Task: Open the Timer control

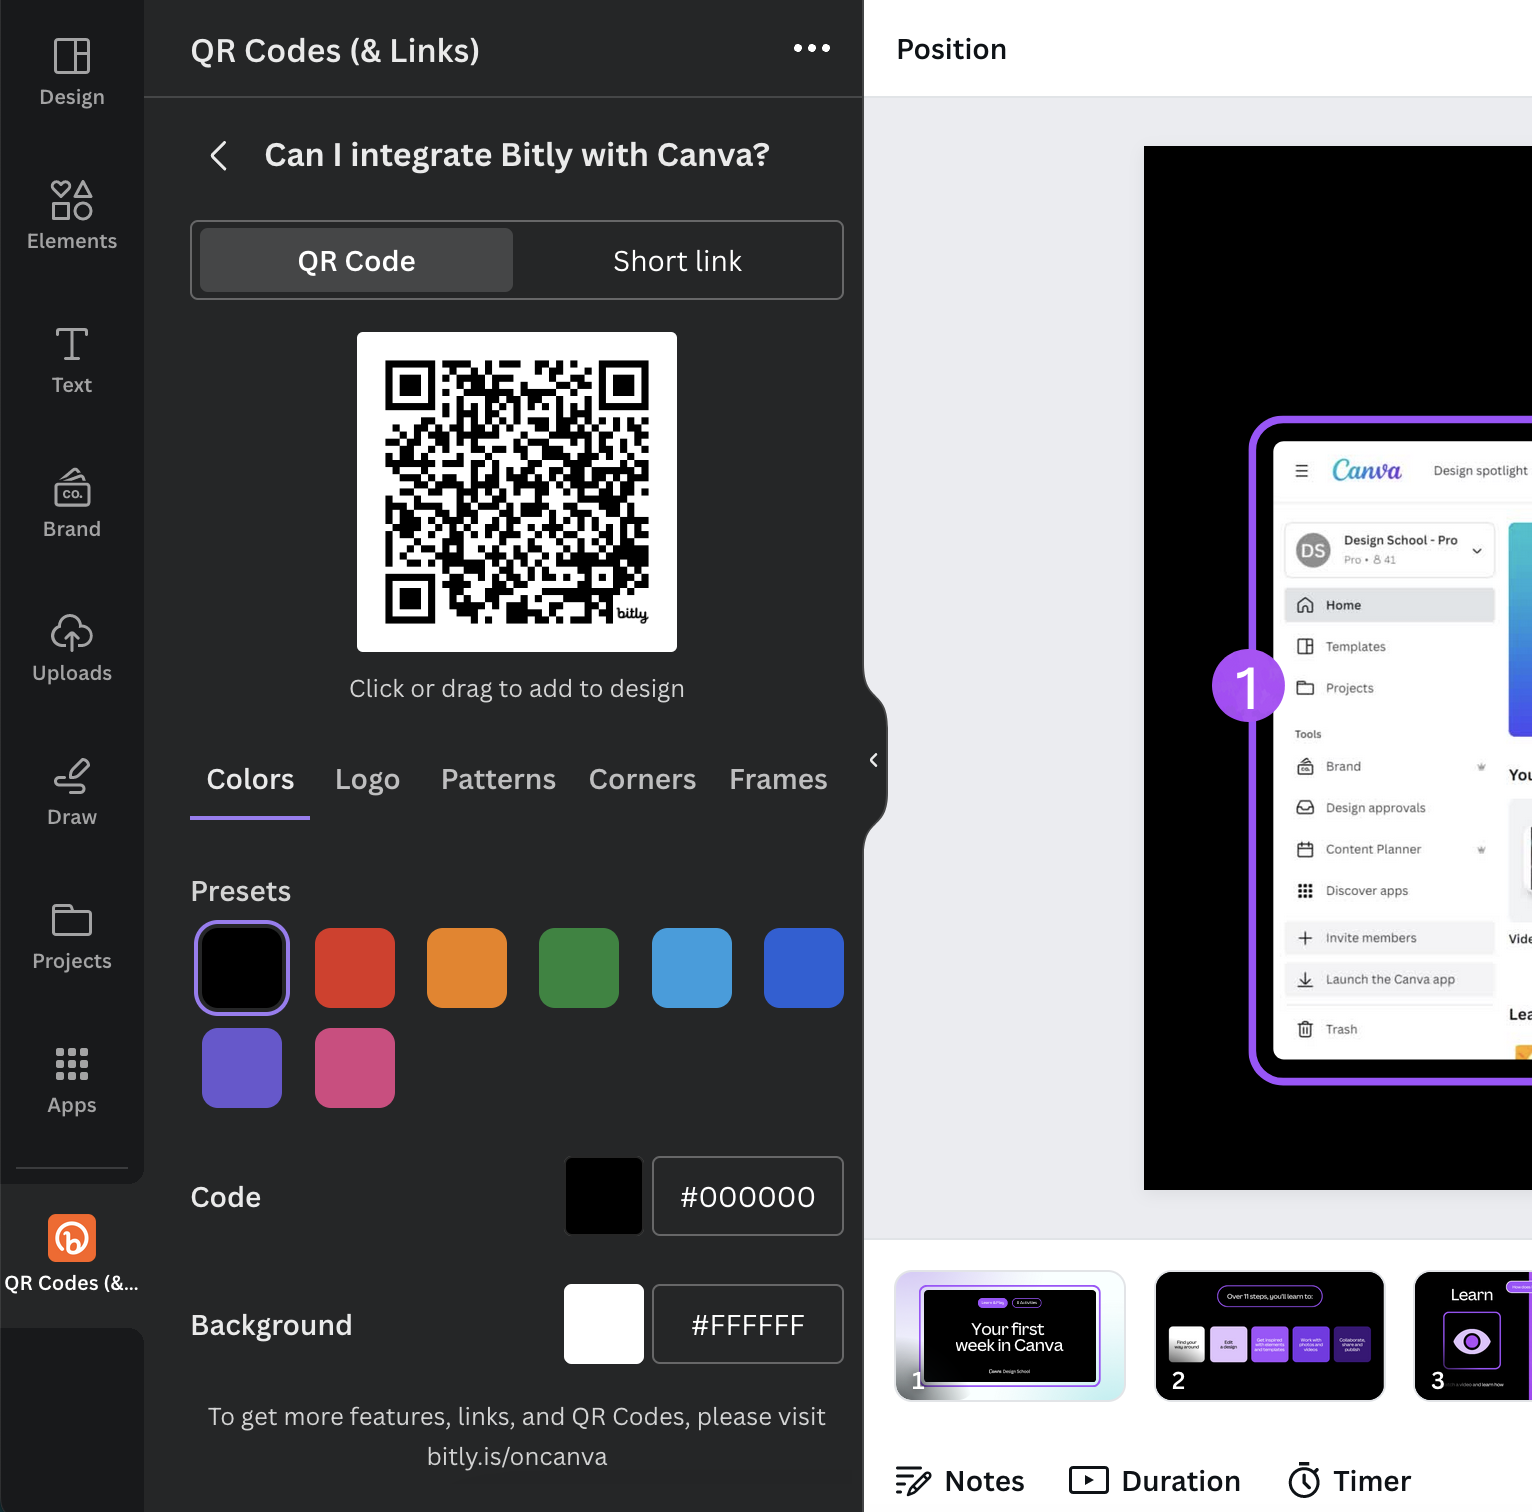Action: tap(1350, 1481)
